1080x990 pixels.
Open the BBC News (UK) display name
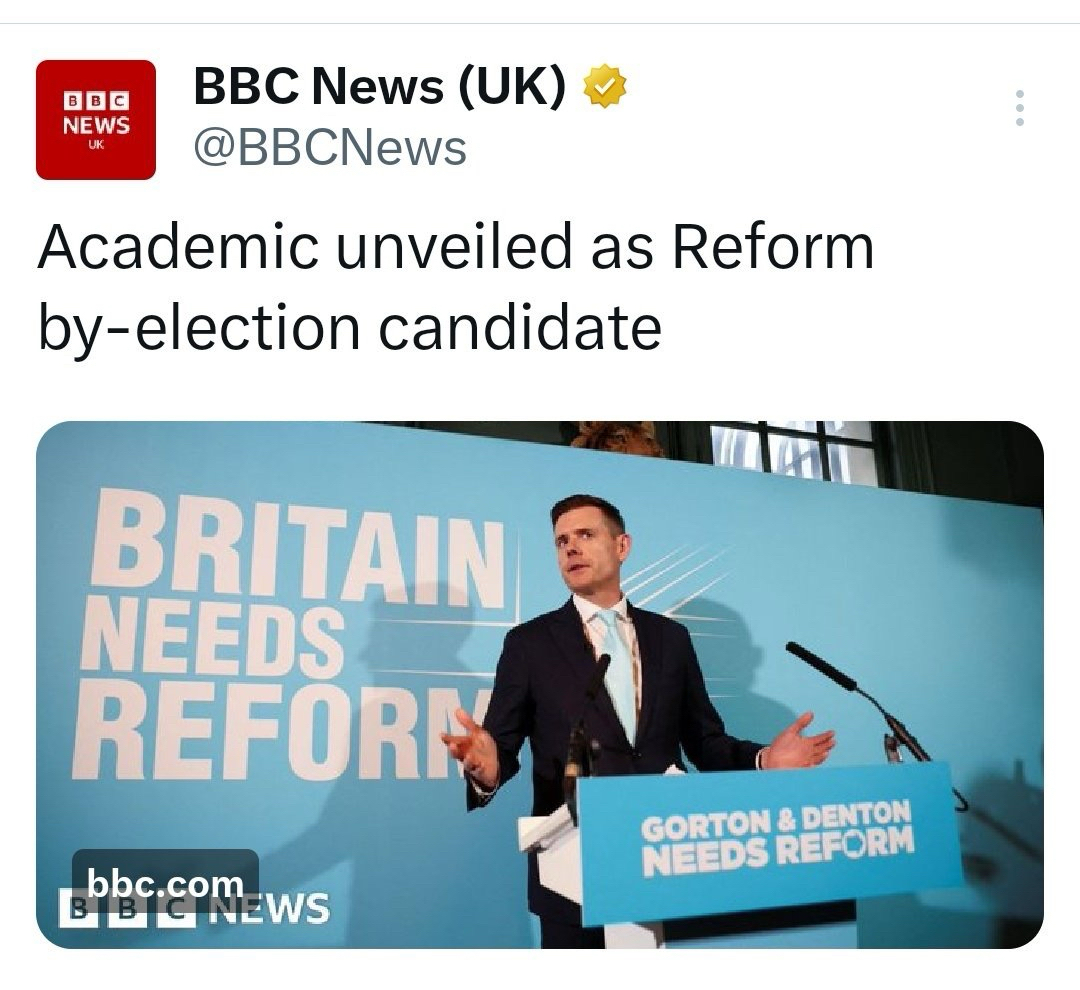[x=380, y=88]
